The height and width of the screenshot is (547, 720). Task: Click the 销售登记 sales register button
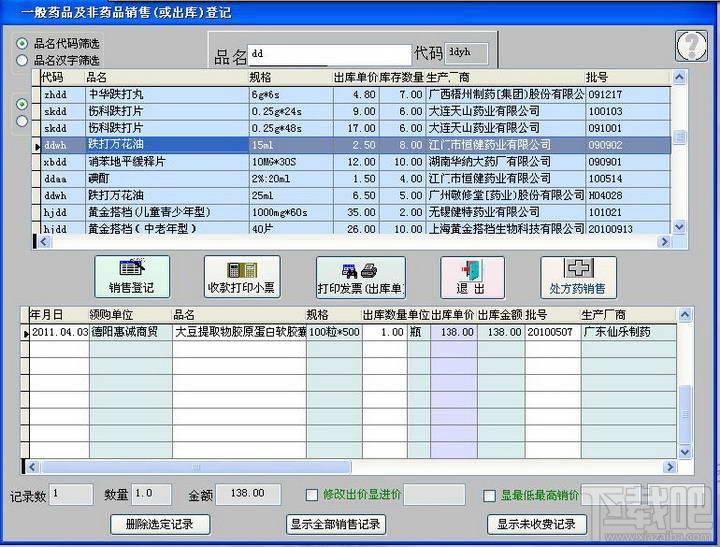[132, 277]
